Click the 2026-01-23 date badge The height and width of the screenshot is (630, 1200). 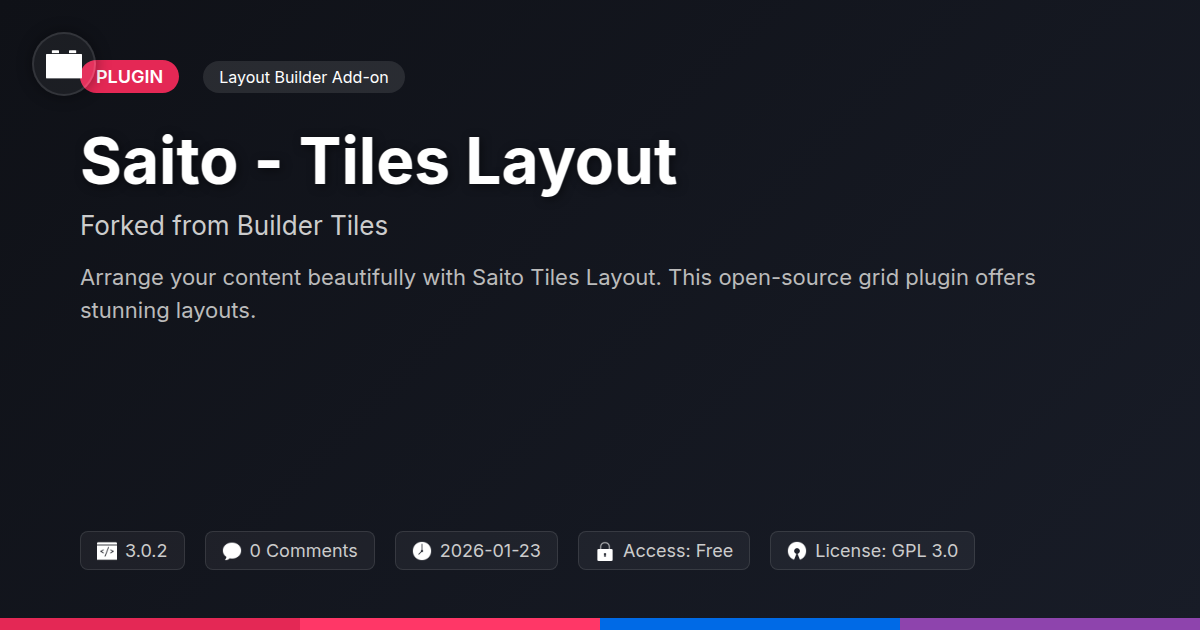(490, 551)
